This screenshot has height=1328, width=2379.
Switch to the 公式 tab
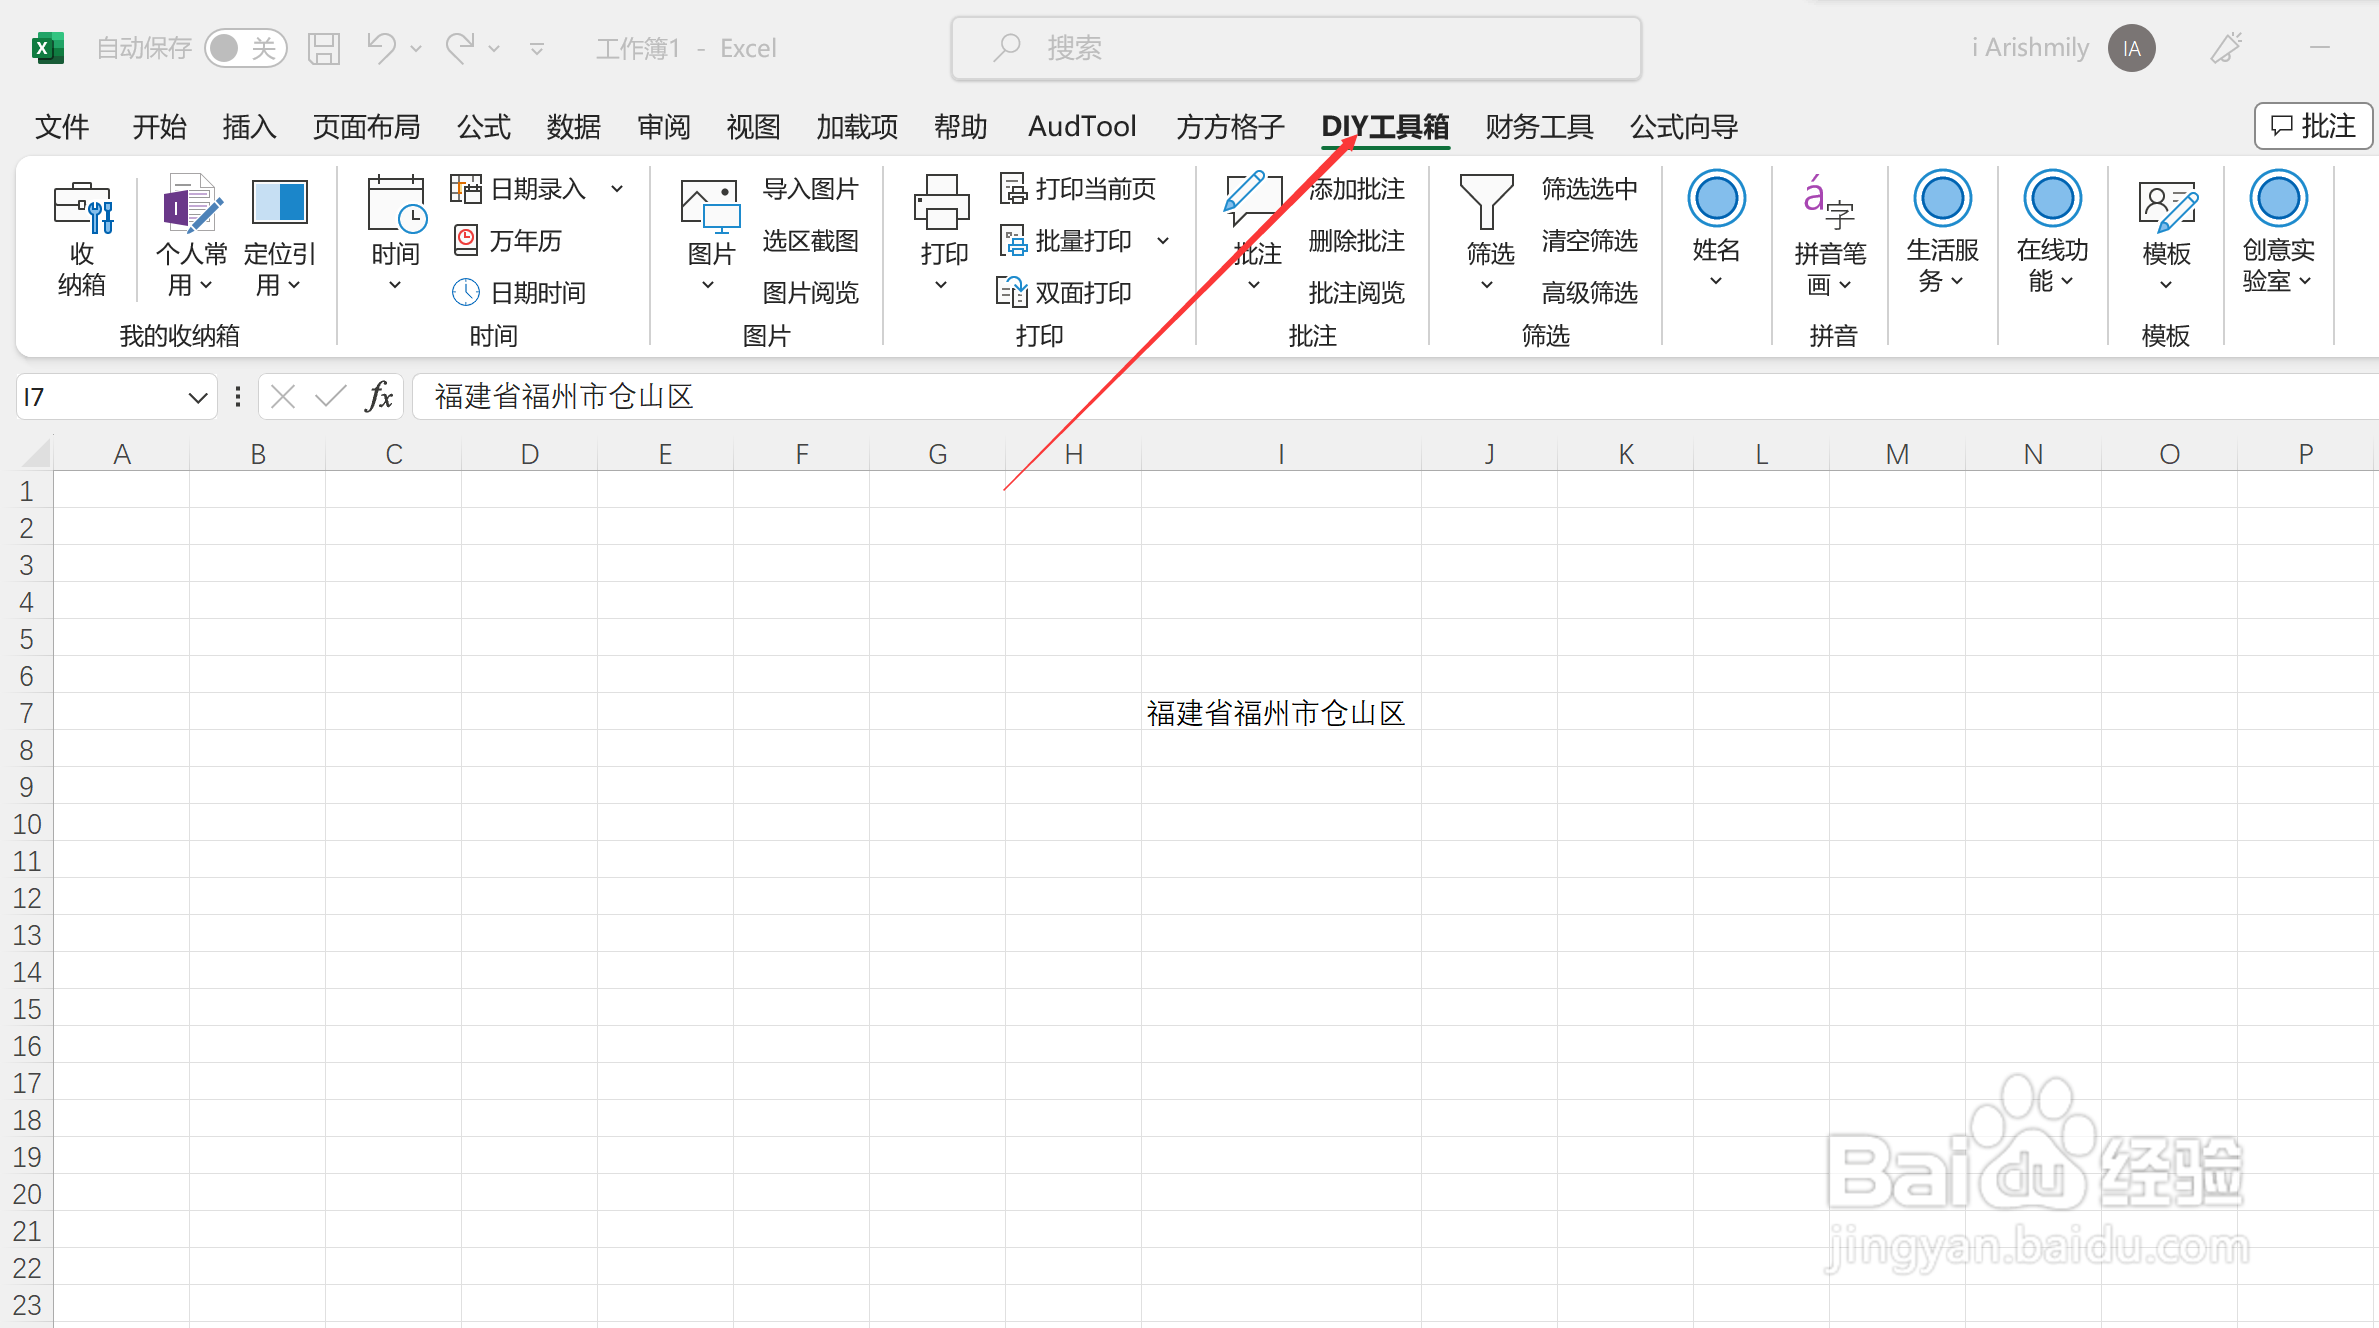pyautogui.click(x=484, y=127)
